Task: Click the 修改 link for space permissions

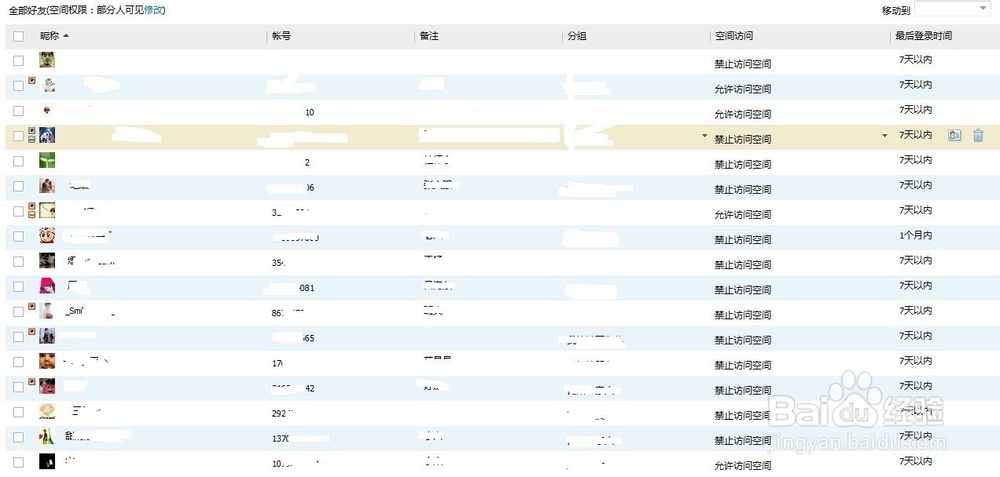Action: [x=154, y=10]
